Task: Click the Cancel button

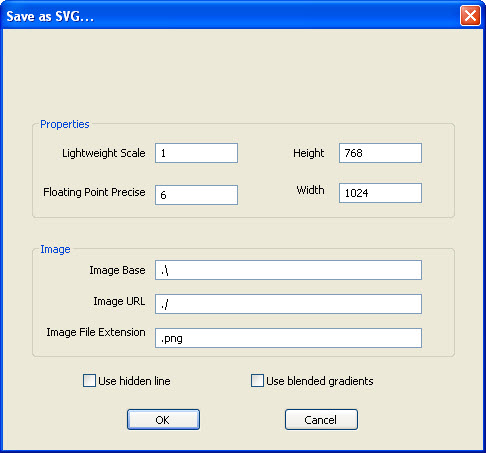Action: pyautogui.click(x=321, y=420)
